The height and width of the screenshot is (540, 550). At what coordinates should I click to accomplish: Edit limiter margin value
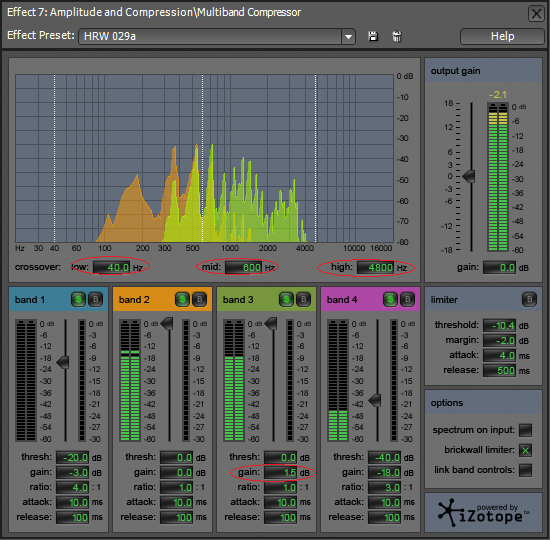[x=499, y=340]
